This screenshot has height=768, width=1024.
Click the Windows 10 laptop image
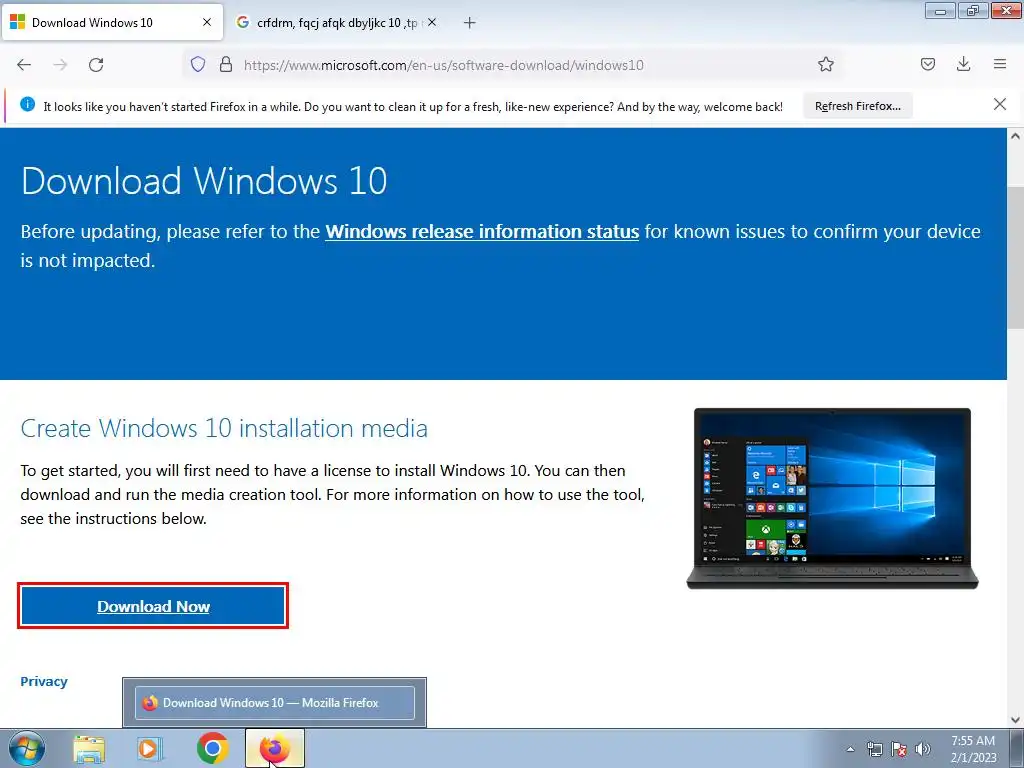pyautogui.click(x=832, y=498)
